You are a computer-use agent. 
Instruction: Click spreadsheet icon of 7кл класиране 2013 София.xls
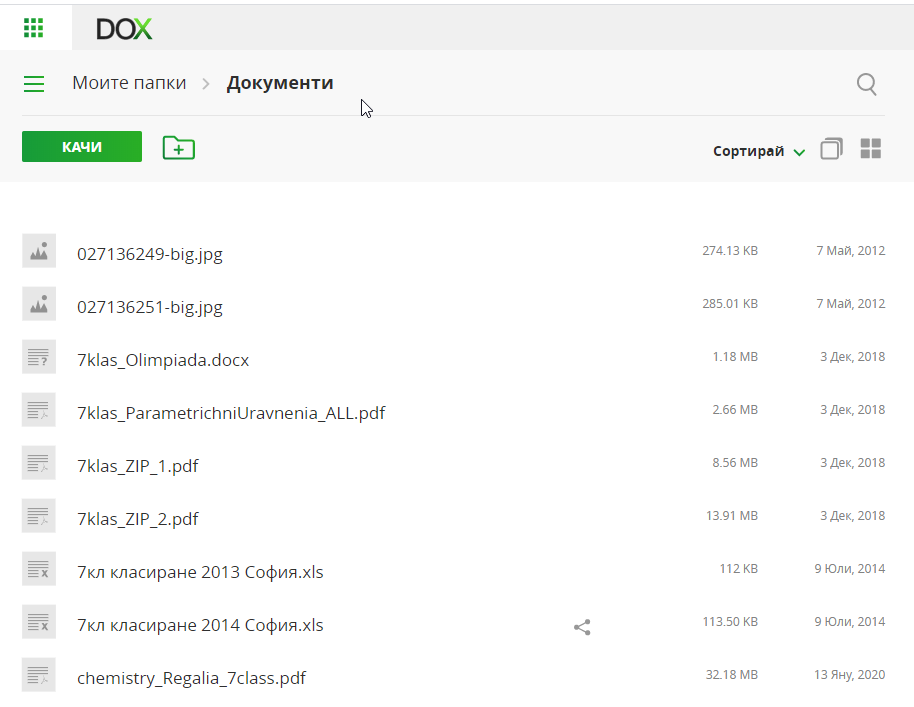click(x=39, y=569)
